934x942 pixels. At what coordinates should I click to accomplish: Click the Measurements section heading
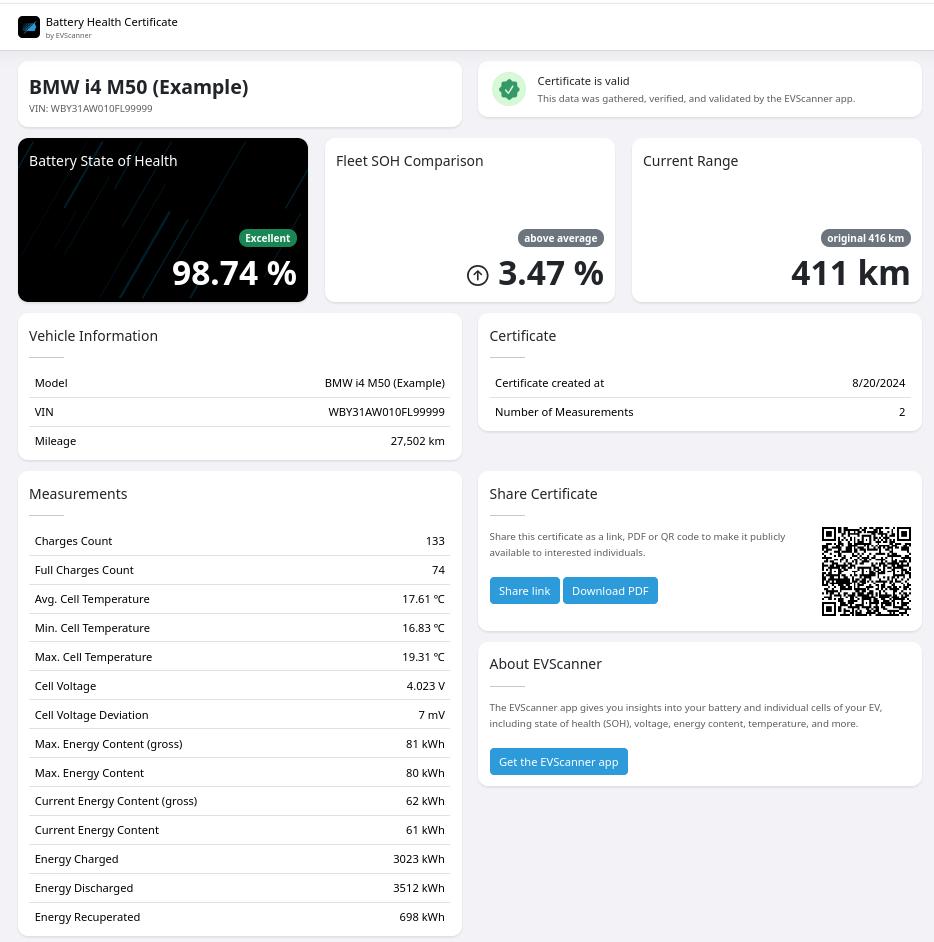[78, 494]
